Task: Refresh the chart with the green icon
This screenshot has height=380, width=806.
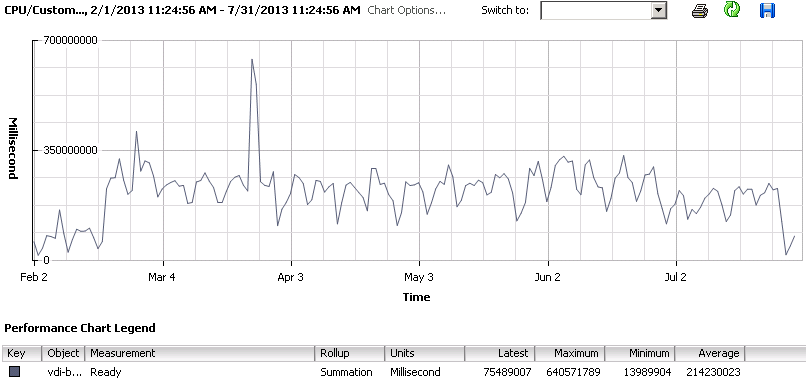Action: pyautogui.click(x=732, y=10)
